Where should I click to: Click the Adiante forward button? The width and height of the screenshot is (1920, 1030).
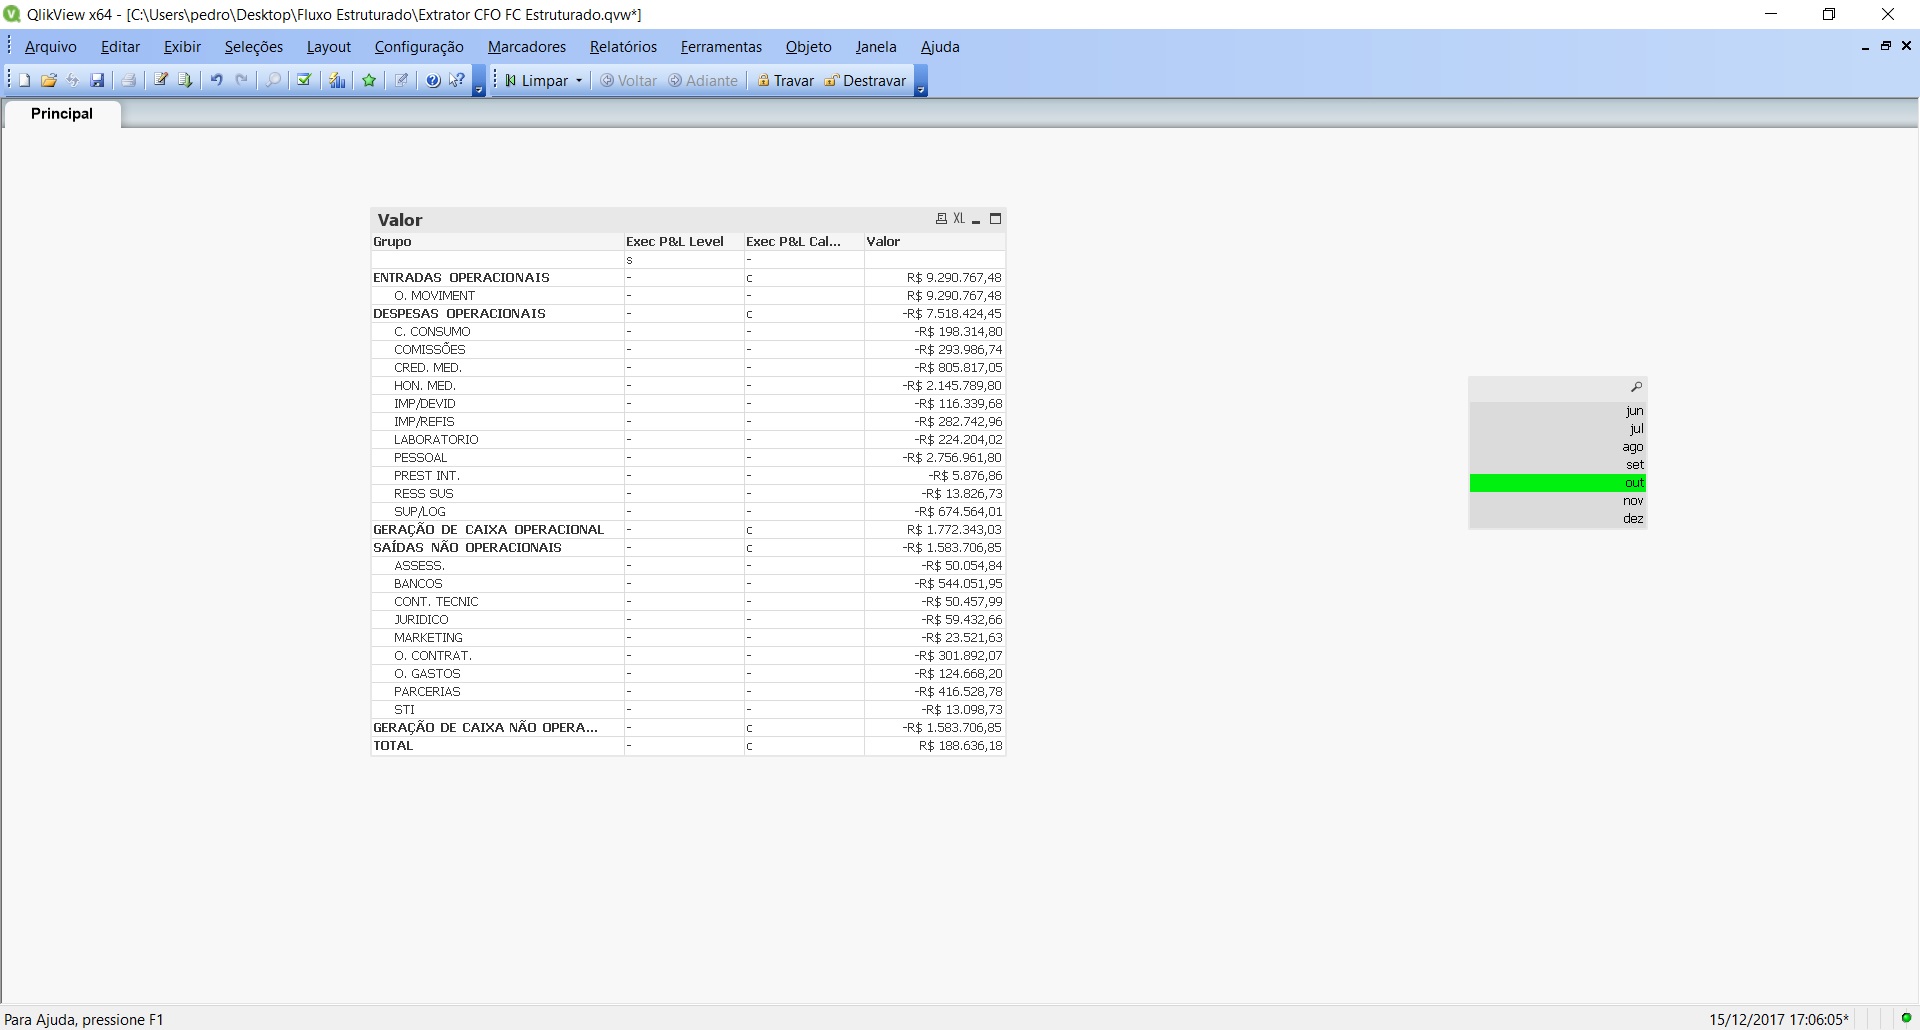pos(703,81)
